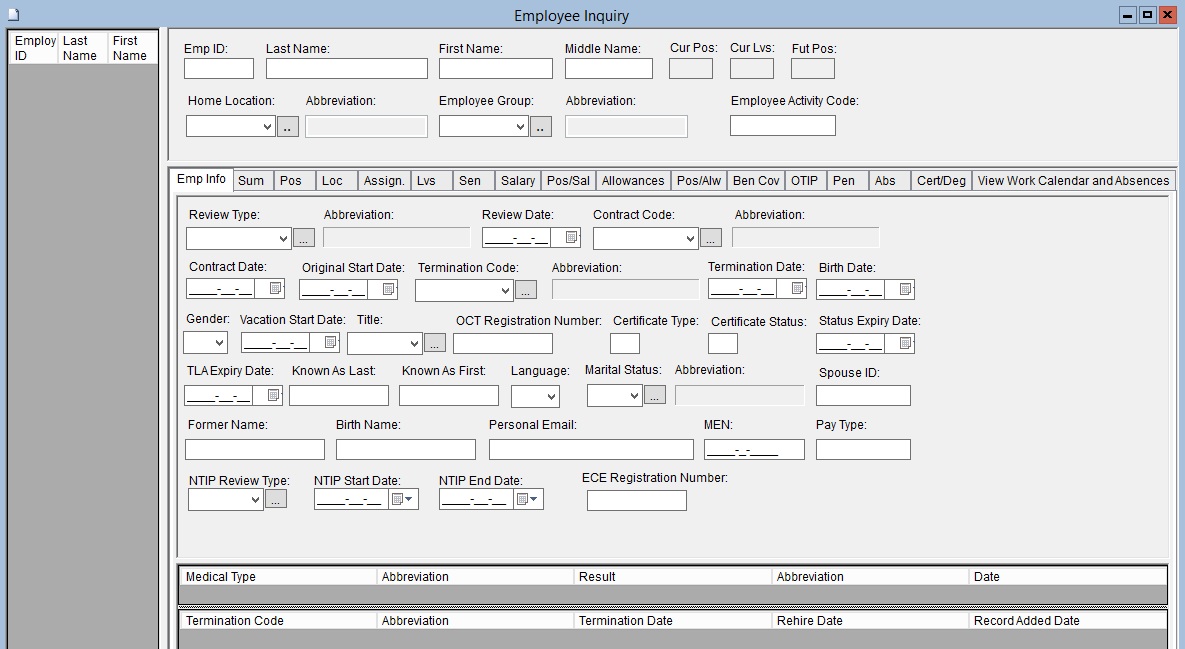
Task: Click the Home Location lookup button
Action: (x=288, y=127)
